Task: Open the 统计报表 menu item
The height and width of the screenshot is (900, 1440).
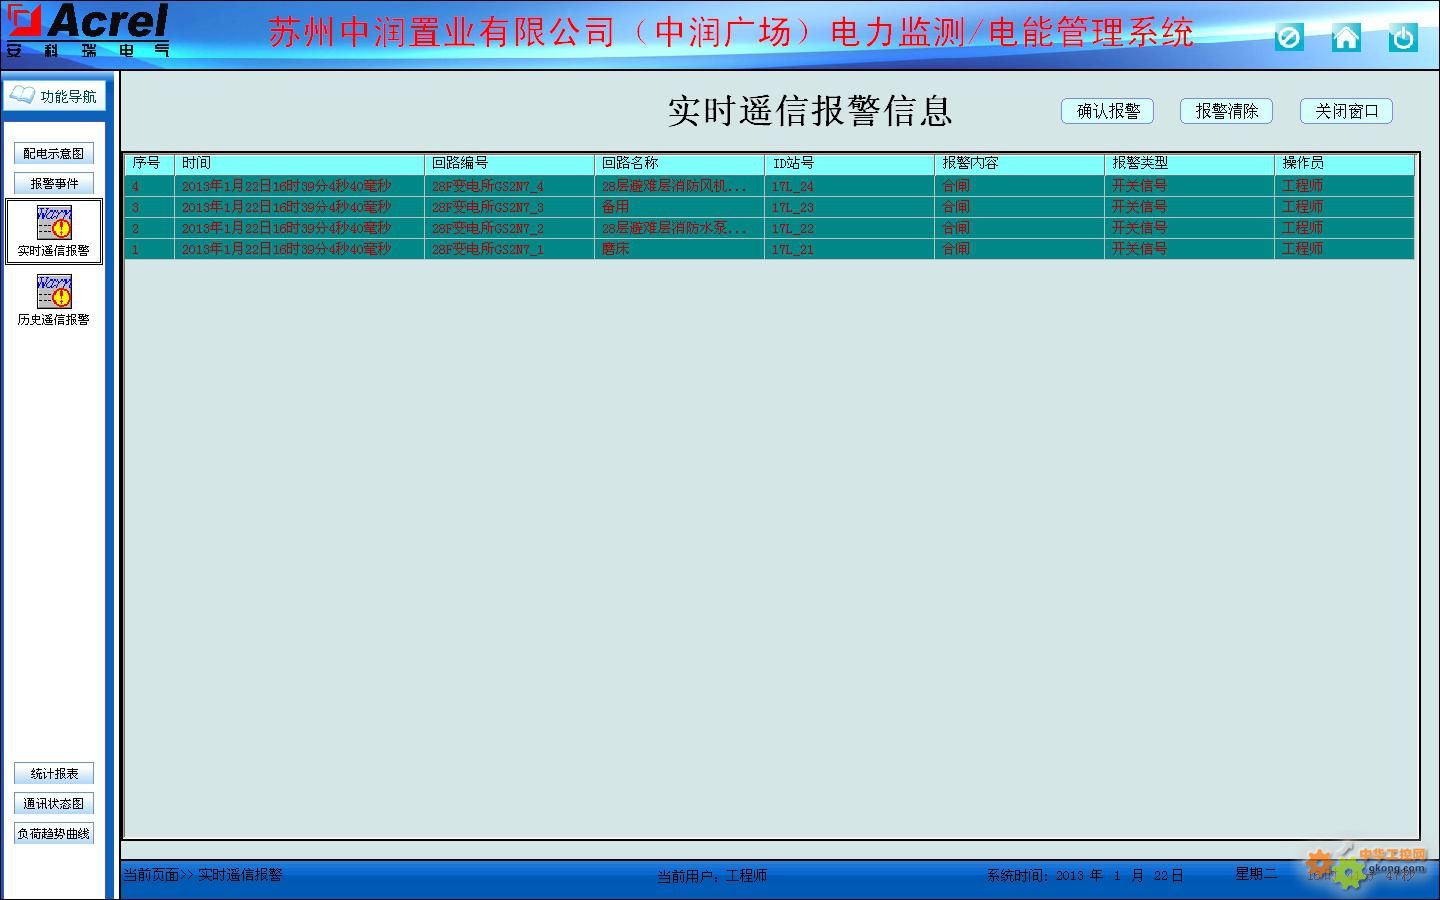Action: [x=54, y=773]
